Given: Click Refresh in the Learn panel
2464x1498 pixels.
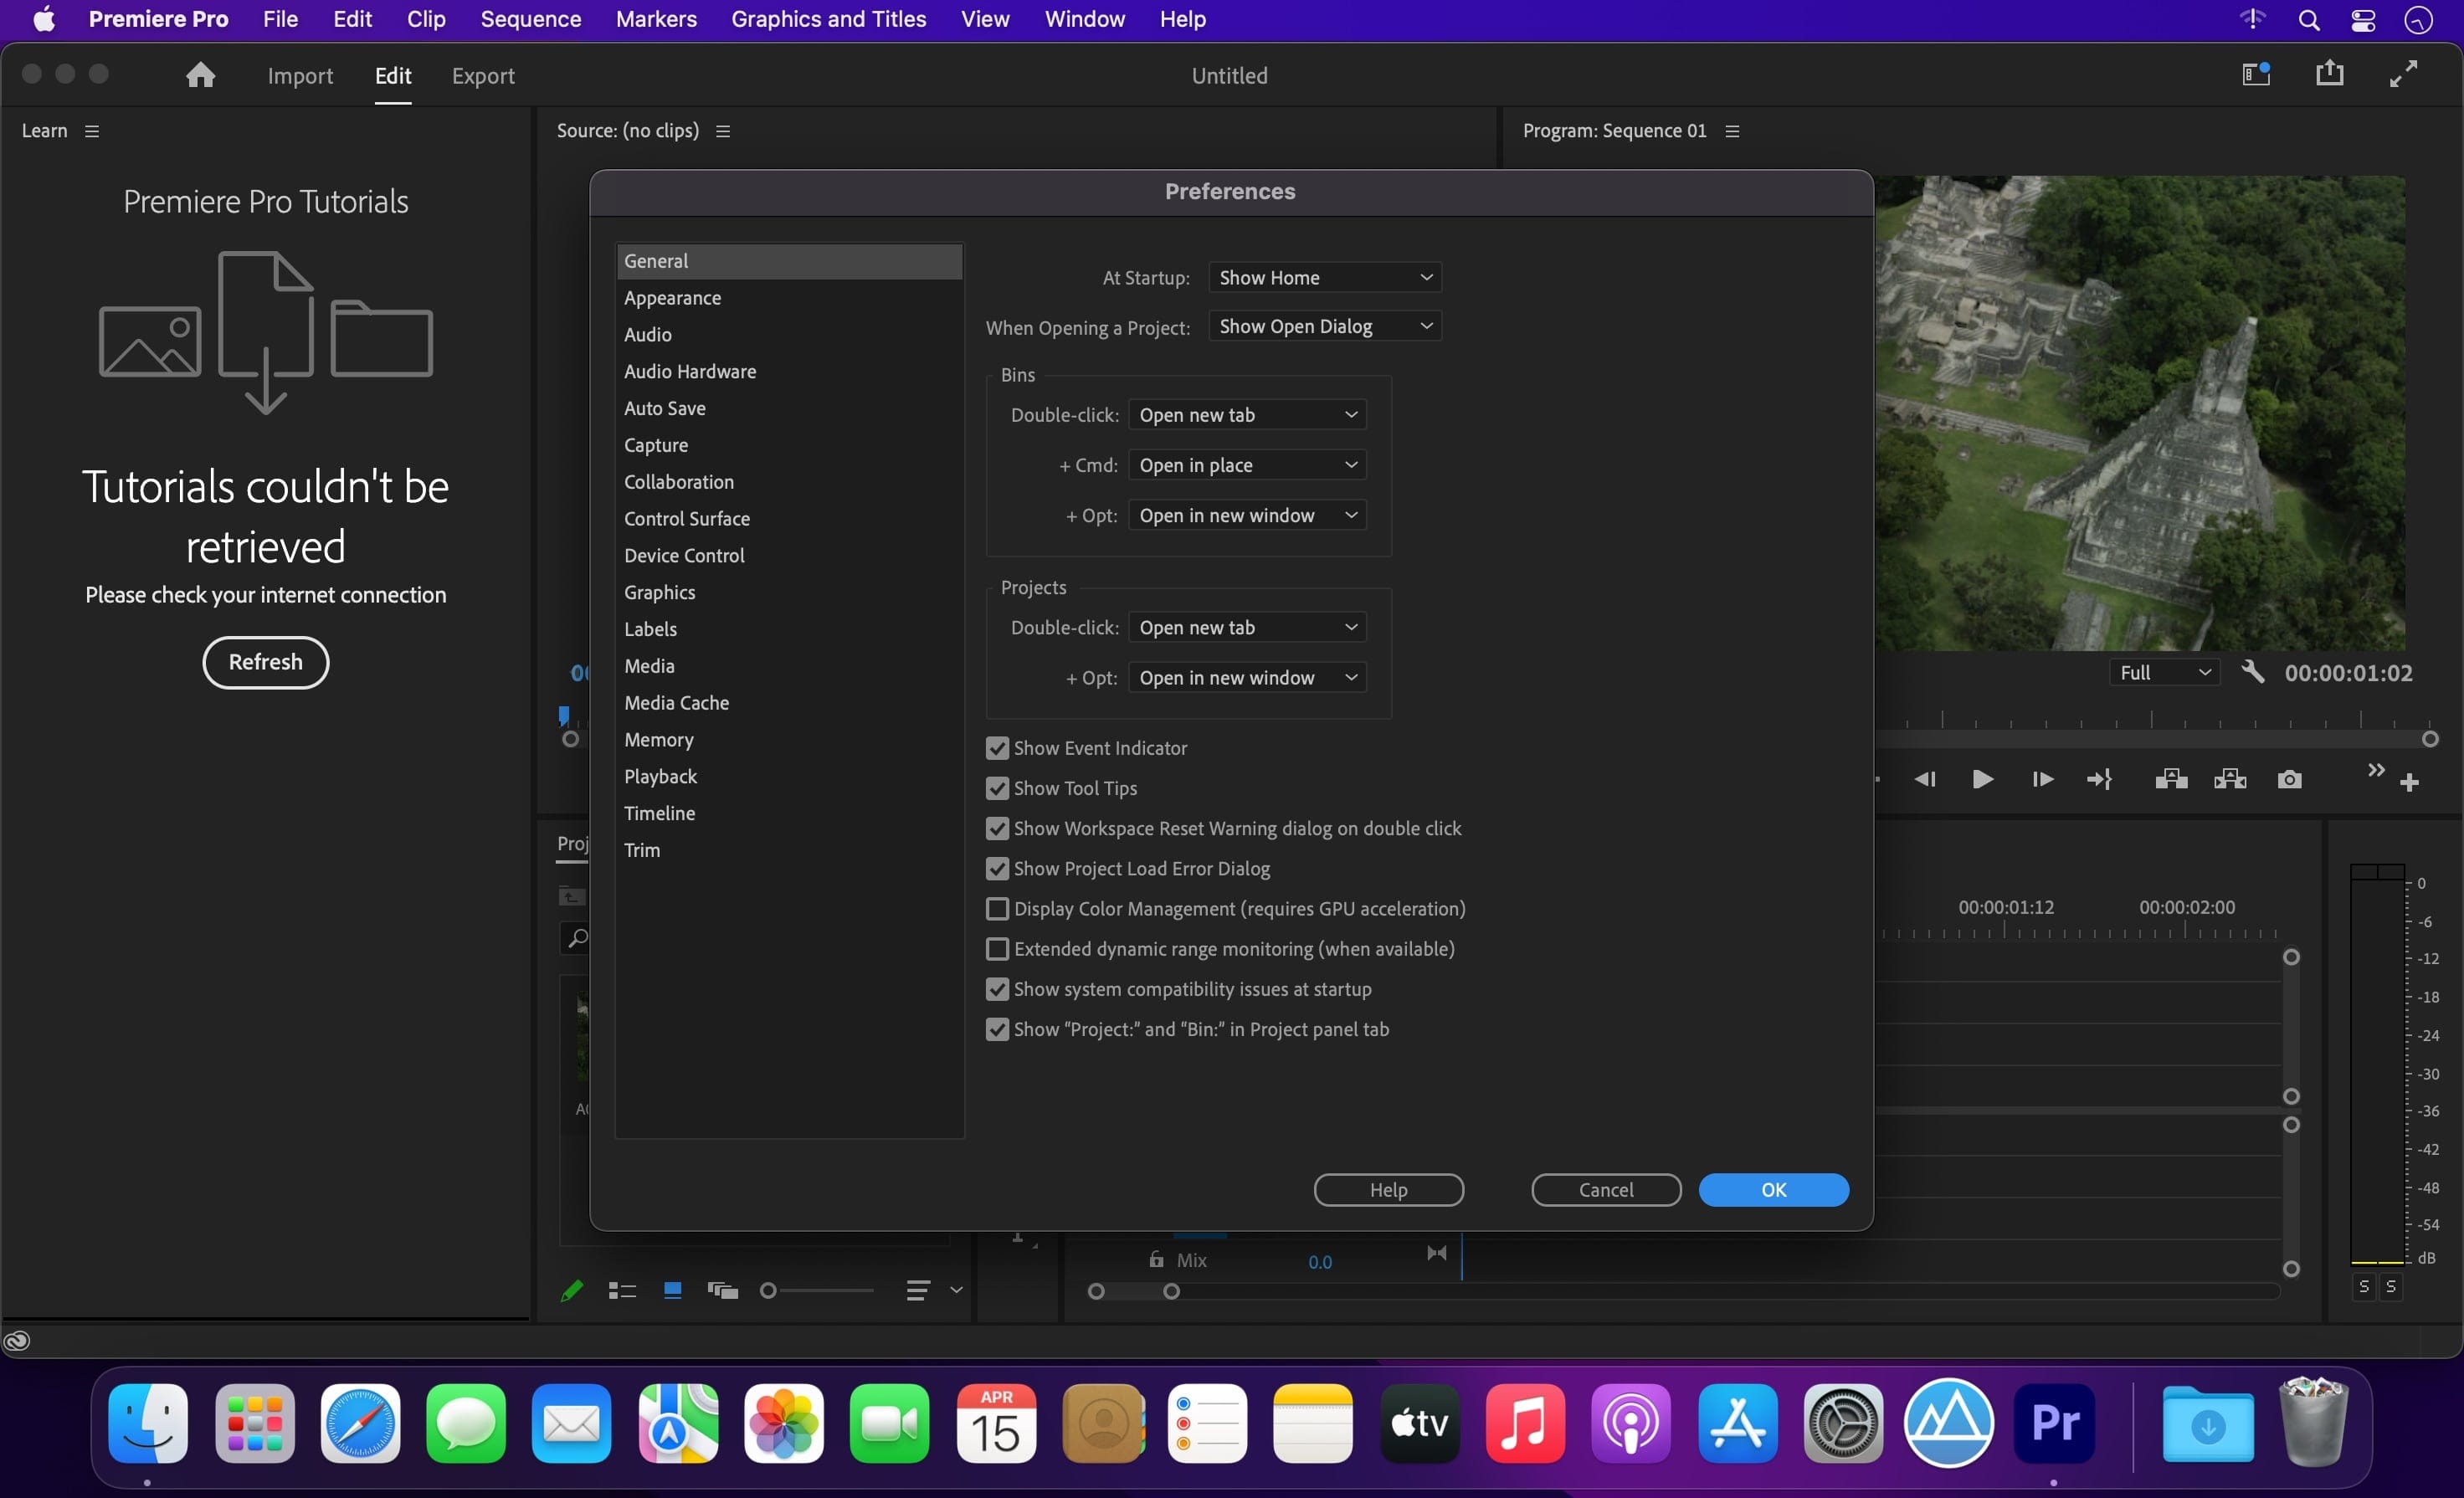Looking at the screenshot, I should click(x=265, y=662).
